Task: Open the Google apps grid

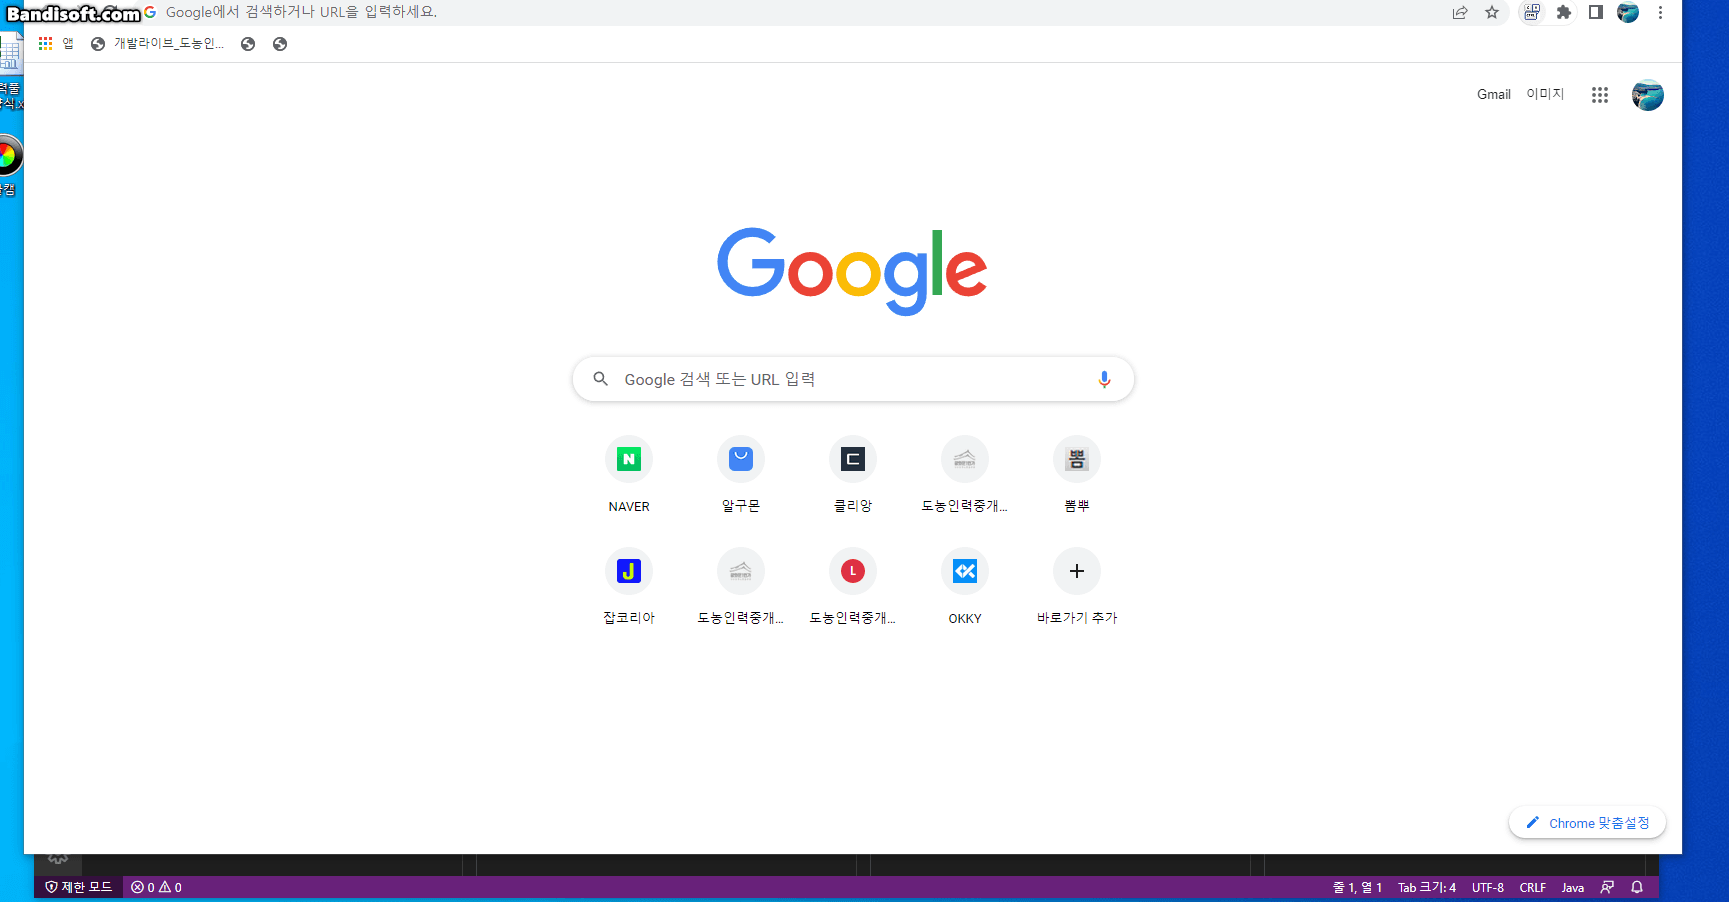Action: pos(1600,95)
